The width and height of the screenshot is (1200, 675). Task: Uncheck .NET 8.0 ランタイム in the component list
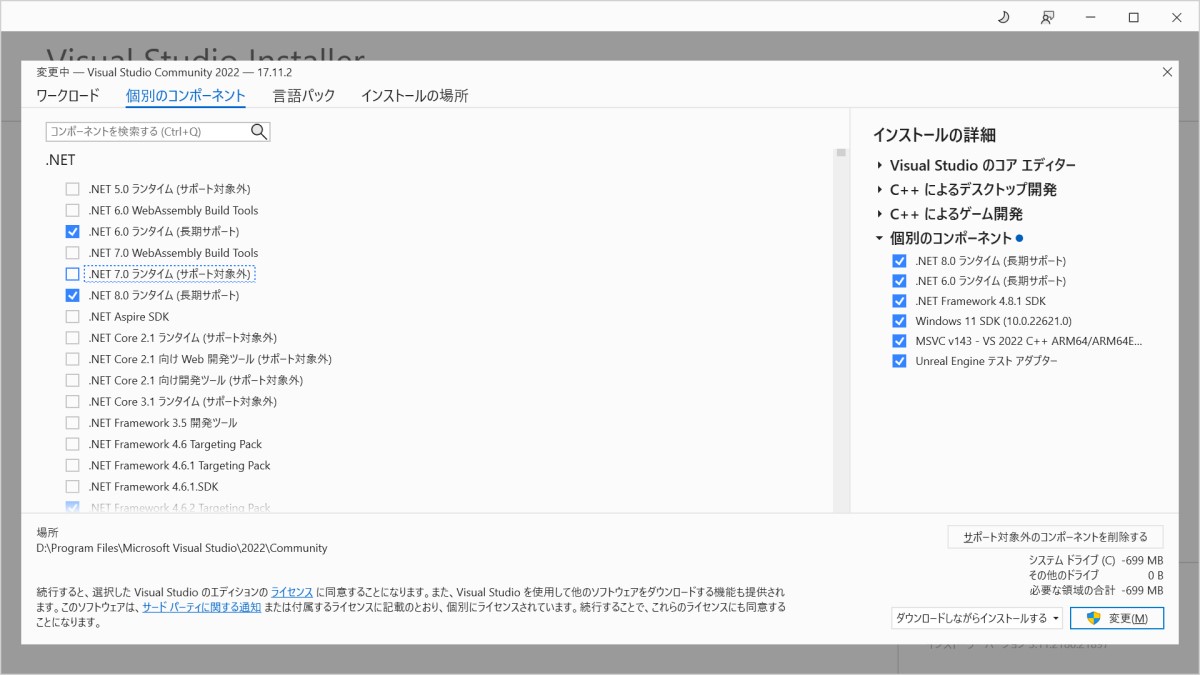(72, 295)
